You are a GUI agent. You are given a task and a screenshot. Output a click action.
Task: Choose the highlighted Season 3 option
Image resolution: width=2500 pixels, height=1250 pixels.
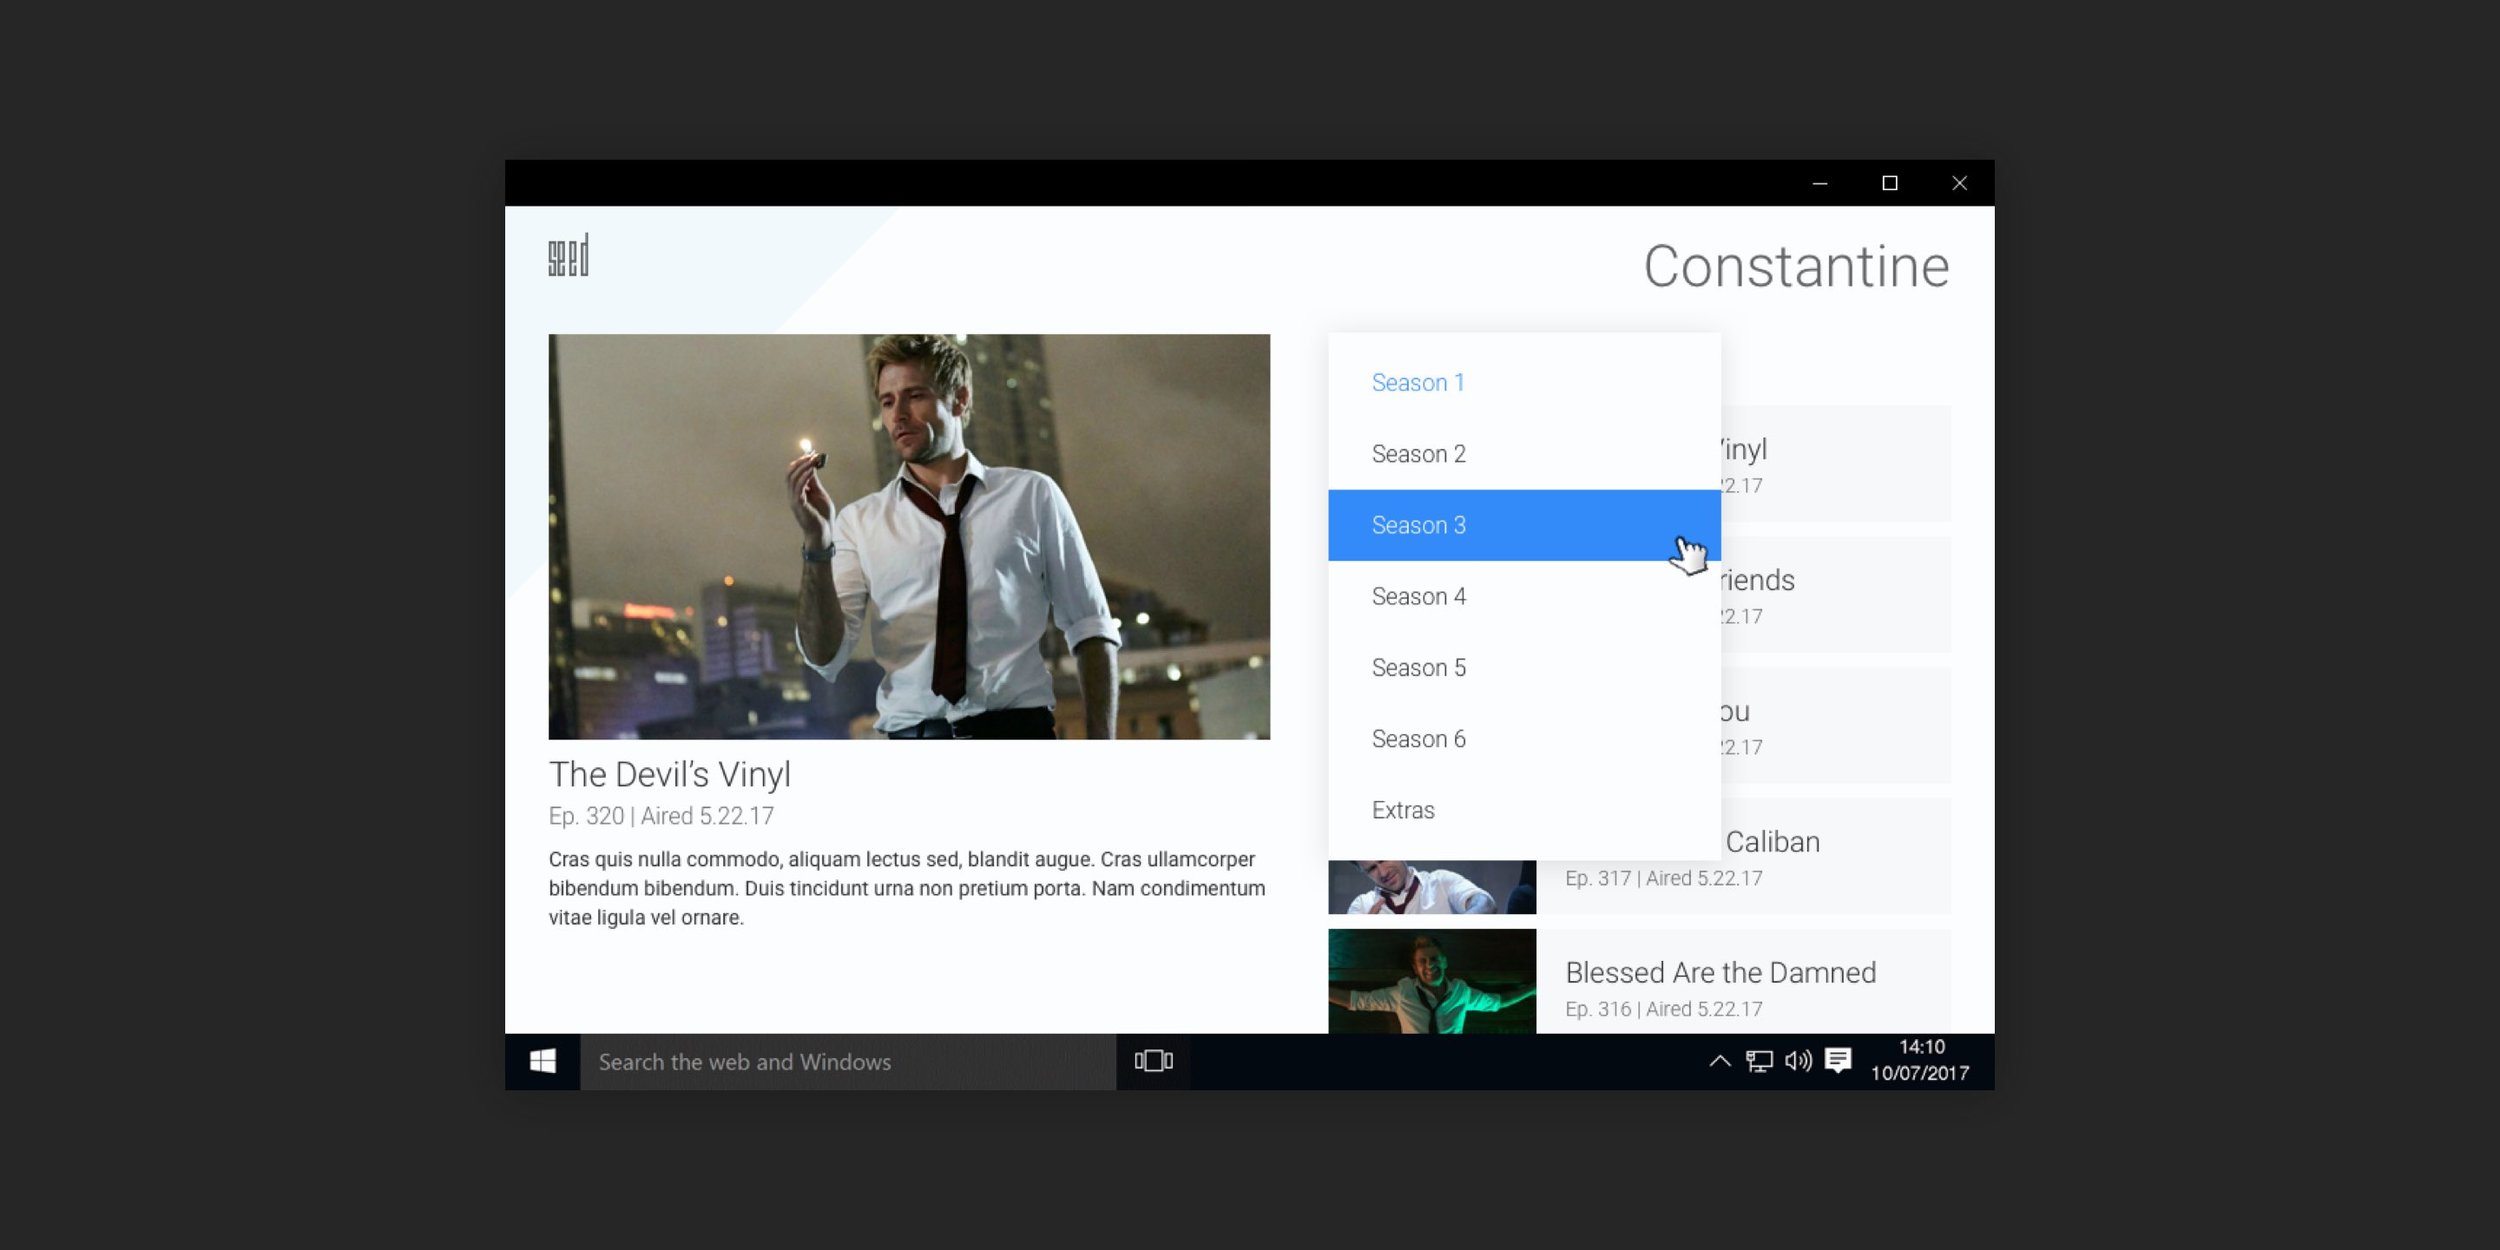tap(1524, 525)
